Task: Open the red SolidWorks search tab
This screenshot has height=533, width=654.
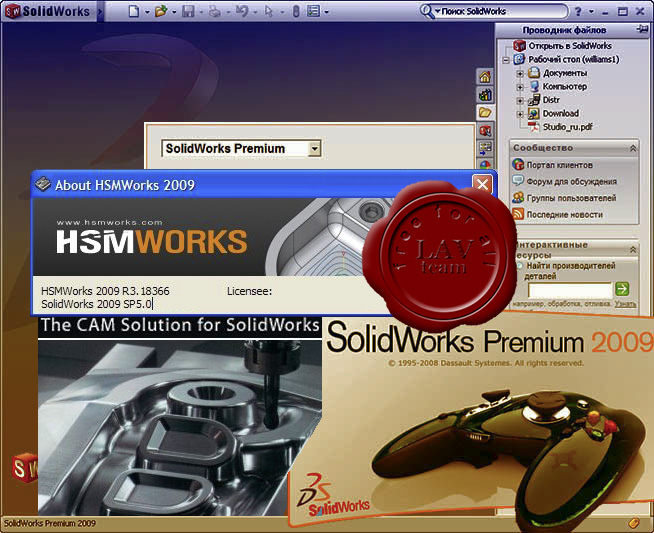Action: (485, 131)
